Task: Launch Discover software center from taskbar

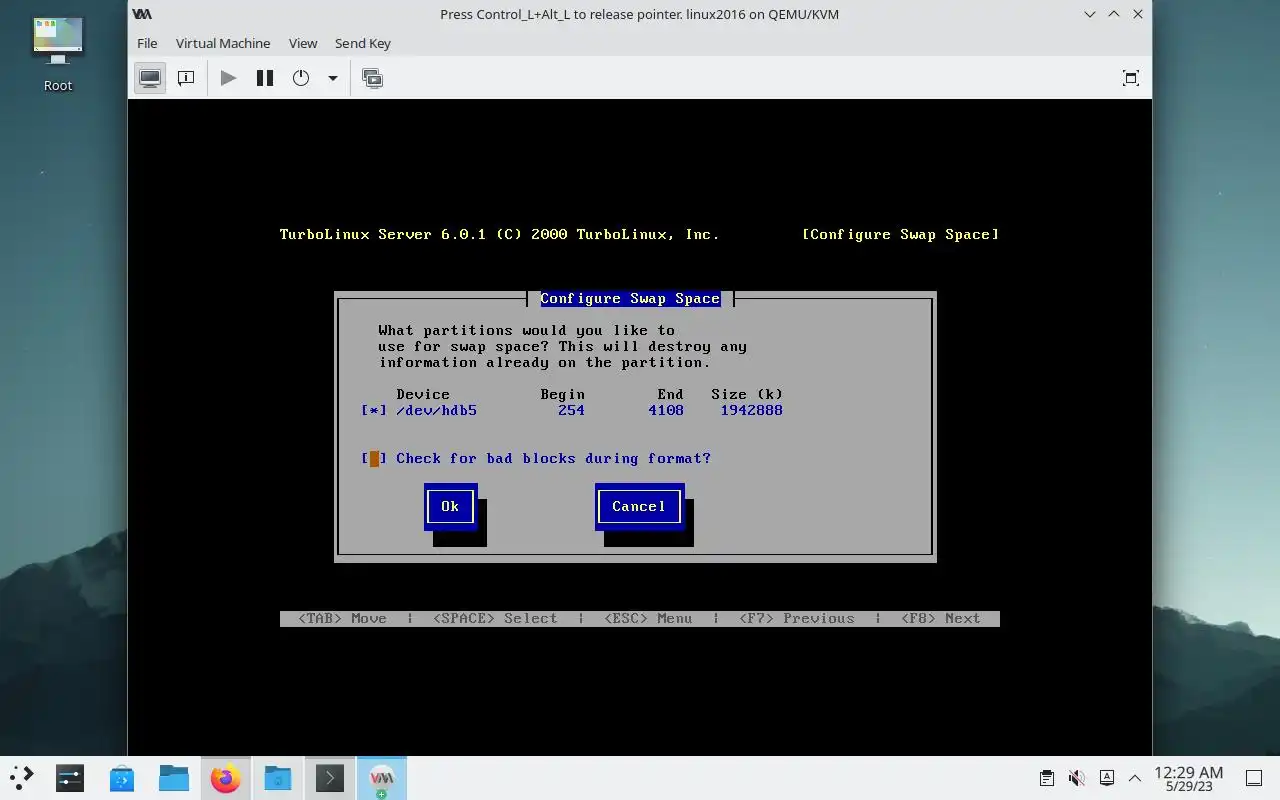Action: coord(122,777)
